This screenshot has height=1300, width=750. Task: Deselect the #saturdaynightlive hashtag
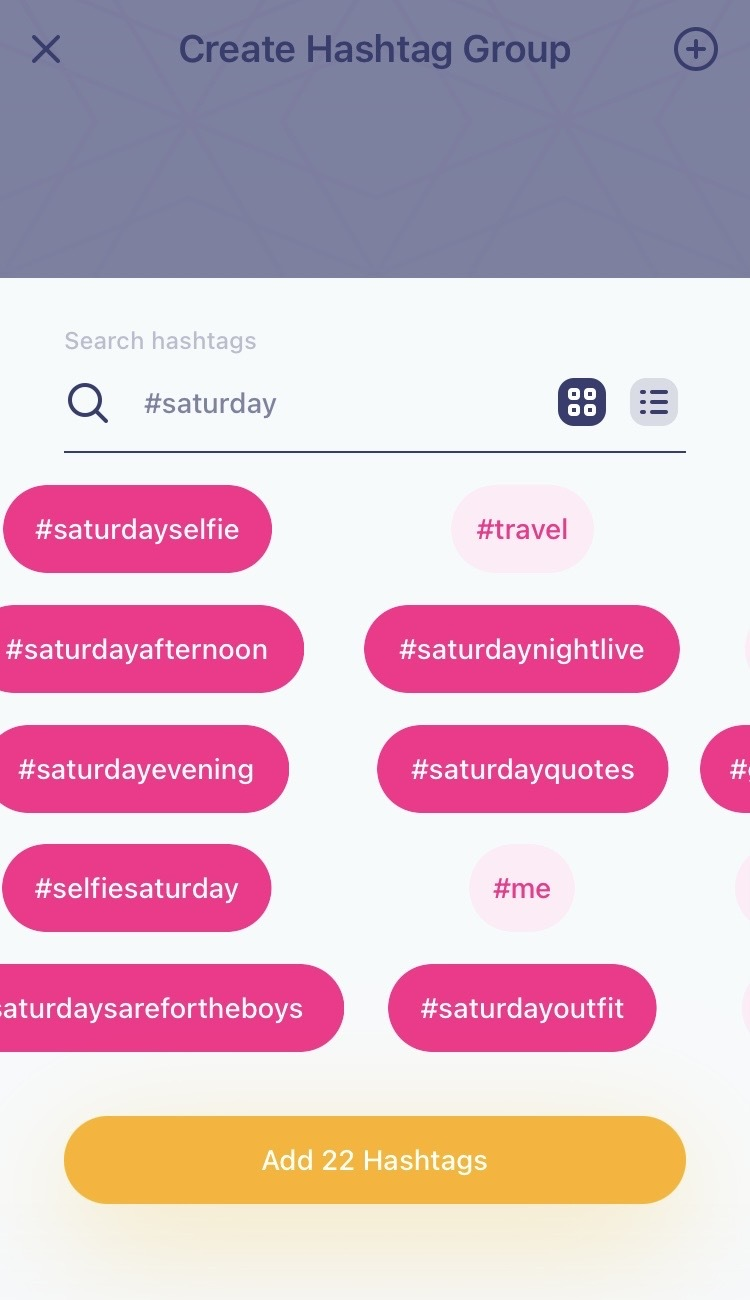tap(521, 648)
